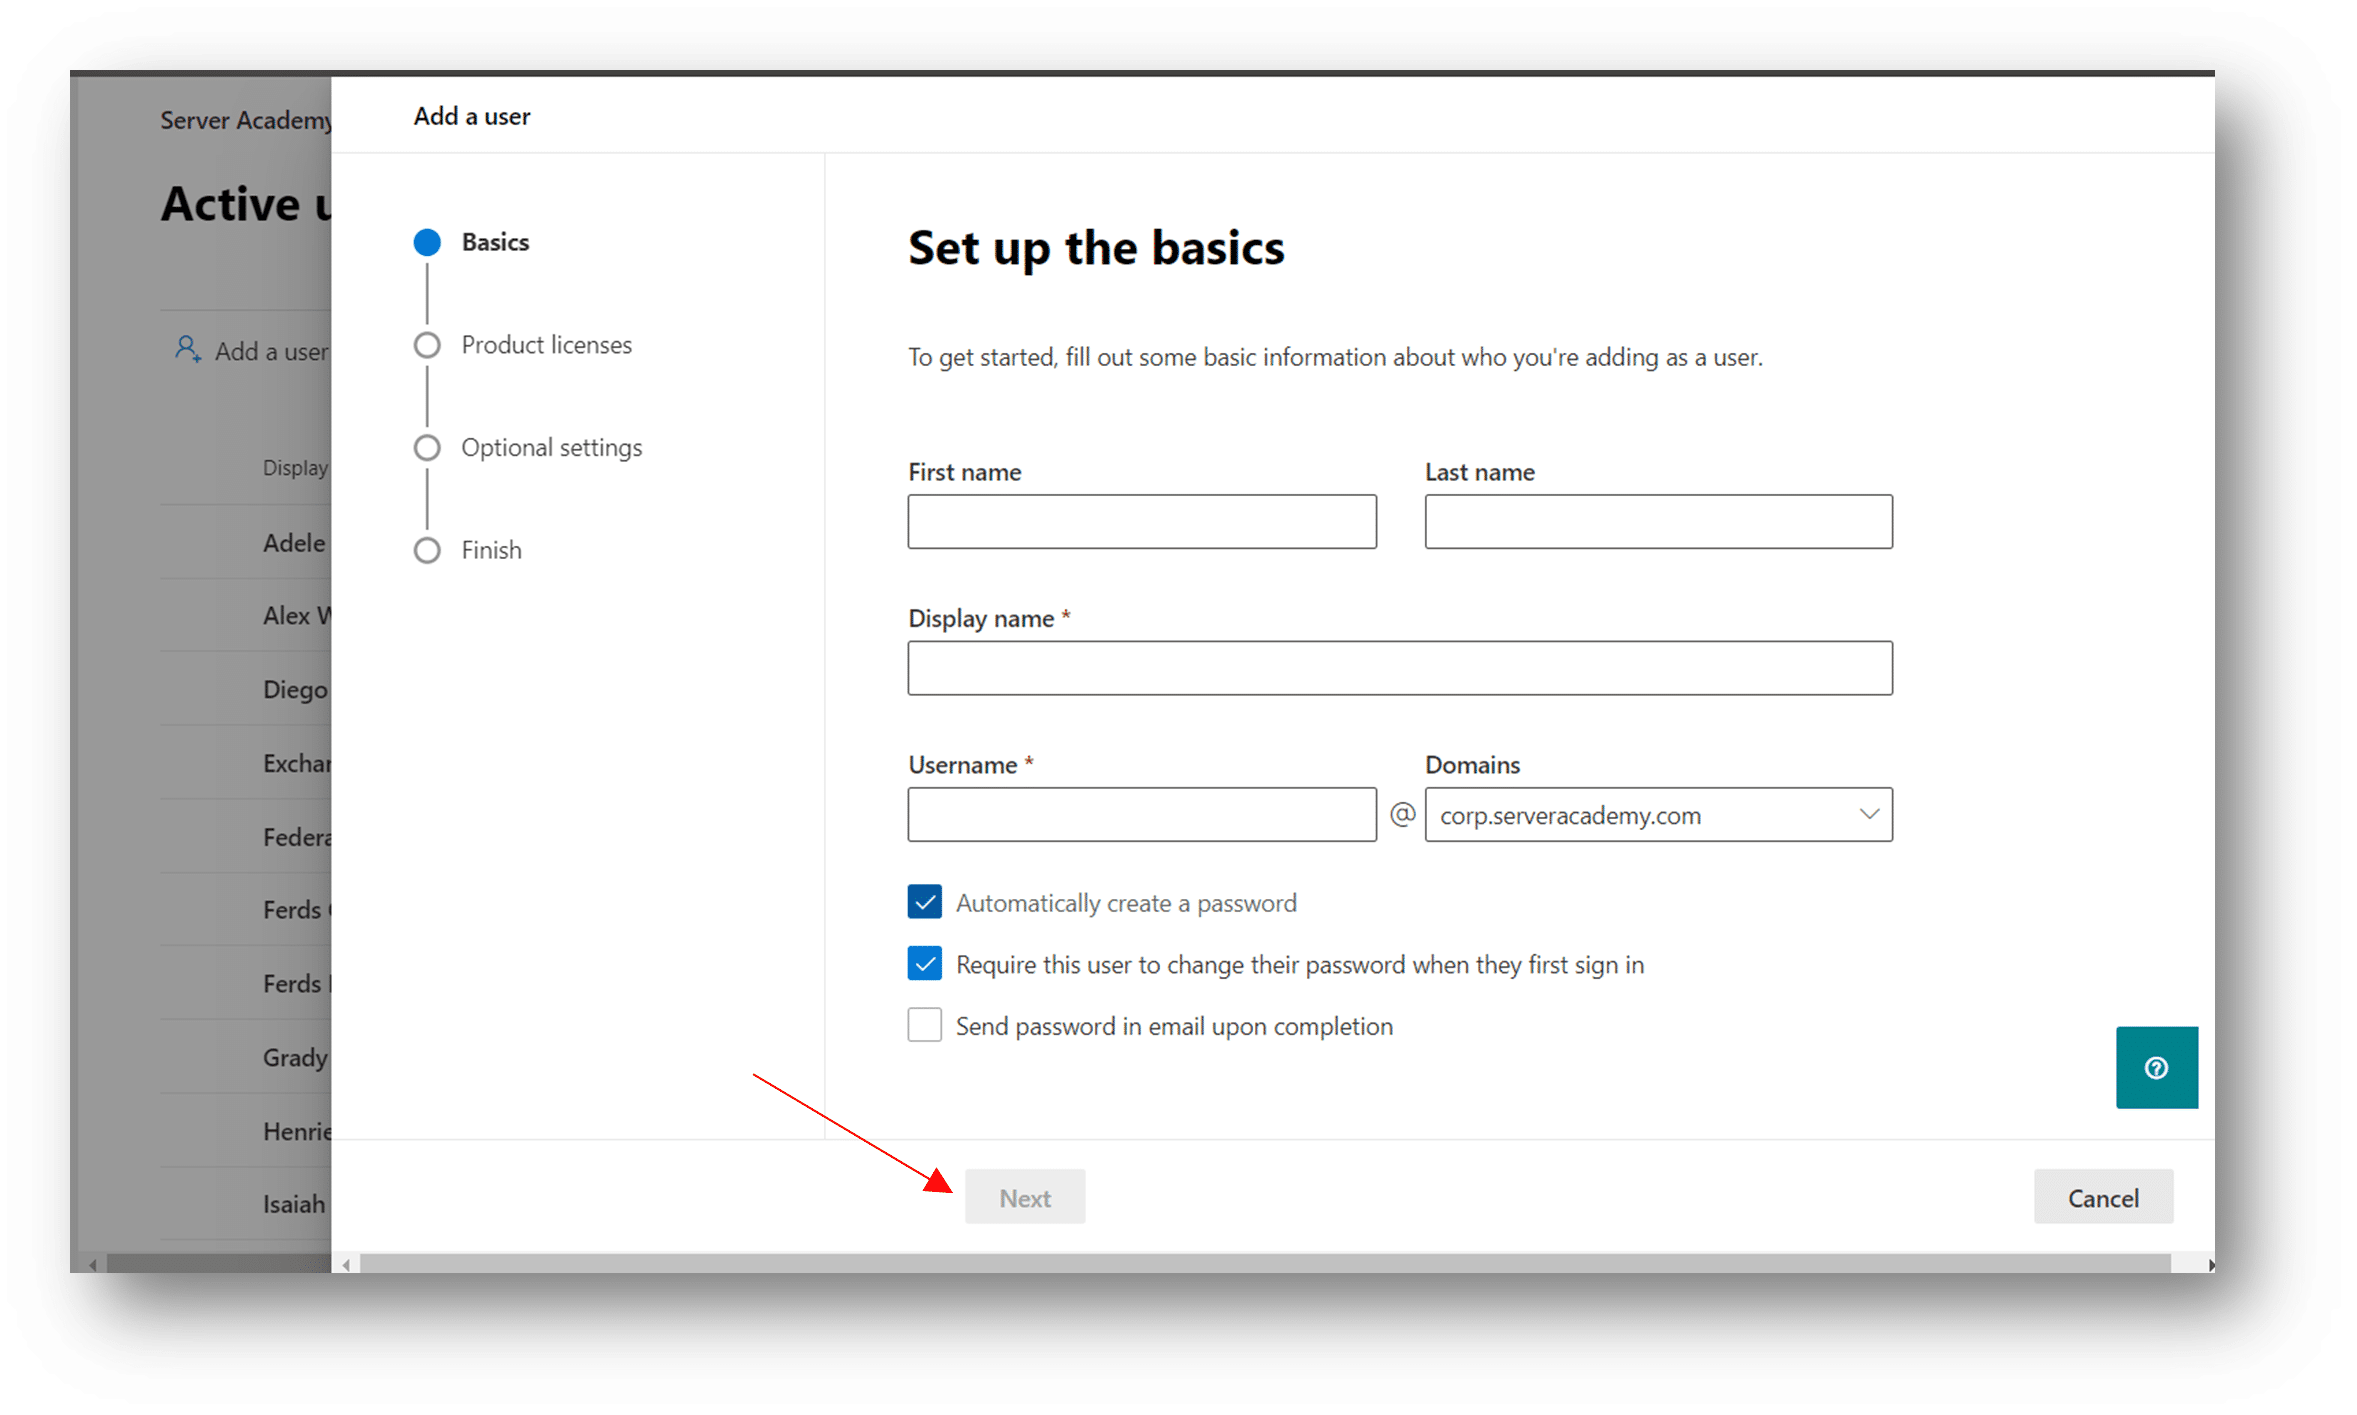The image size is (2357, 1415).
Task: Click the left scroll arrow of the panel scrollbar
Action: click(346, 1264)
